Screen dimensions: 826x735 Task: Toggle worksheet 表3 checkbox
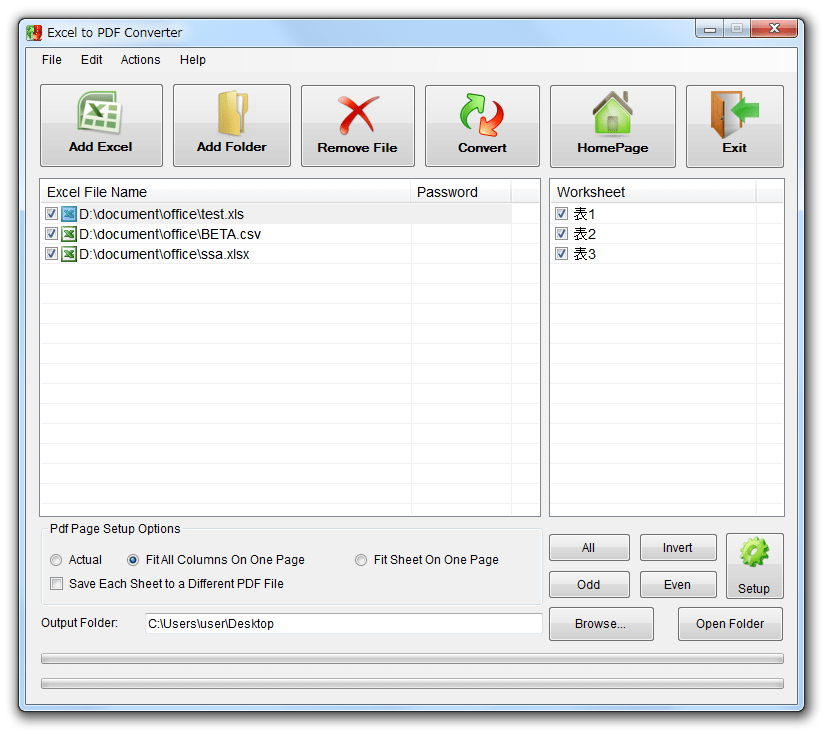pyautogui.click(x=562, y=254)
